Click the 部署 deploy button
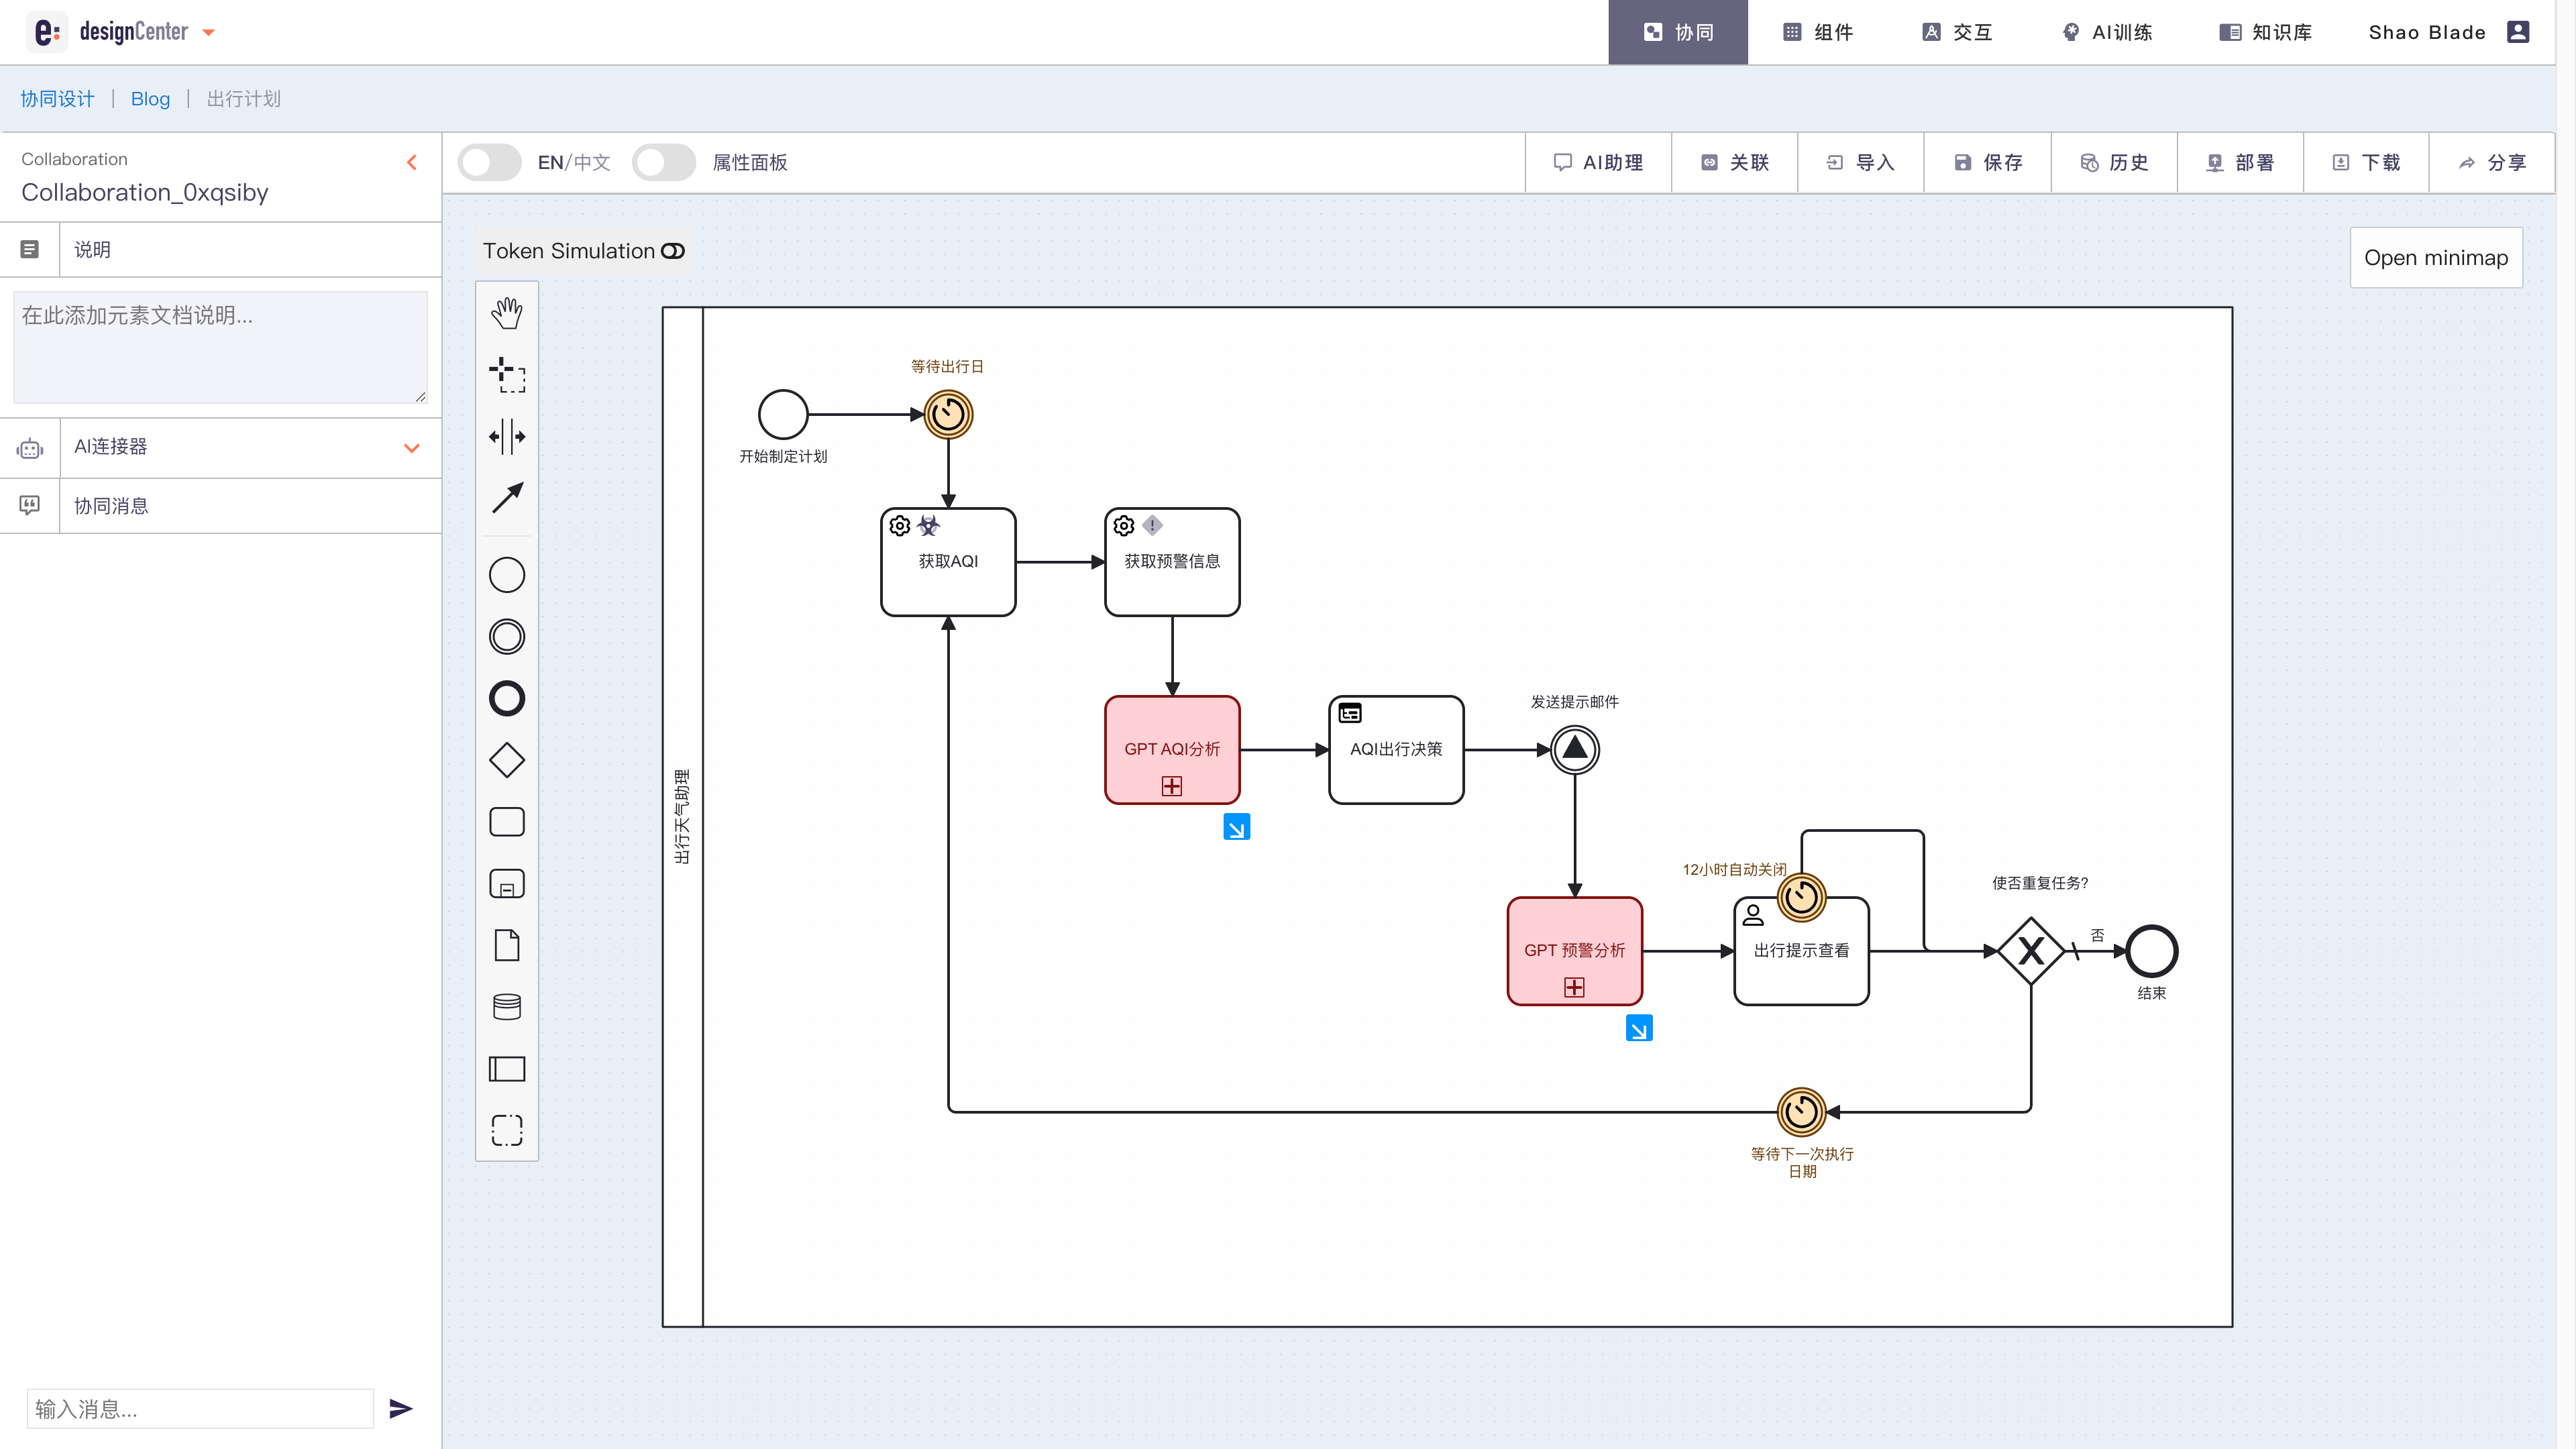The height and width of the screenshot is (1449, 2576). (x=2240, y=162)
